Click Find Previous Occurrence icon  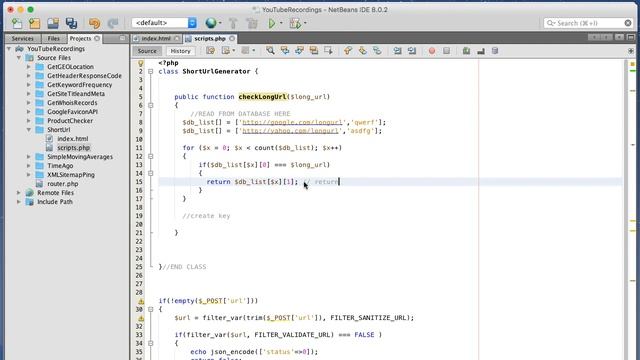284,51
